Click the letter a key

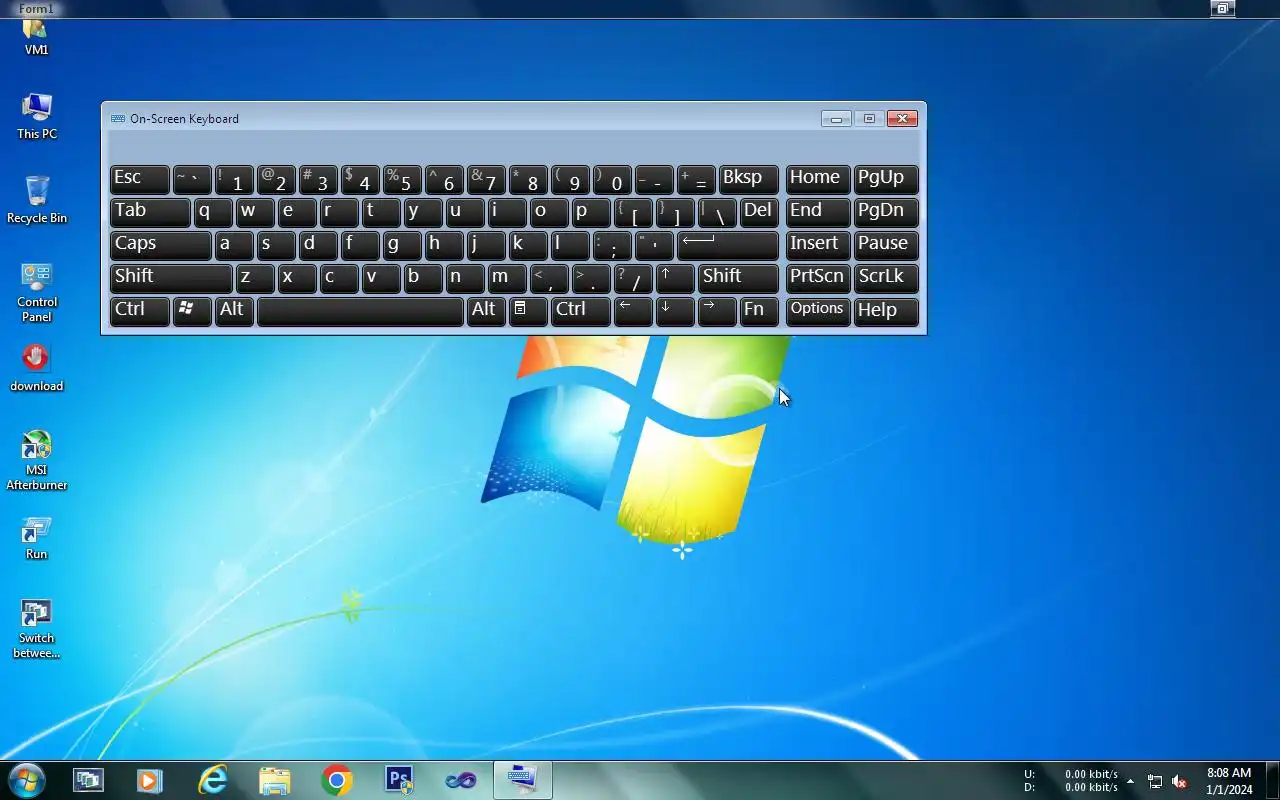coord(234,245)
